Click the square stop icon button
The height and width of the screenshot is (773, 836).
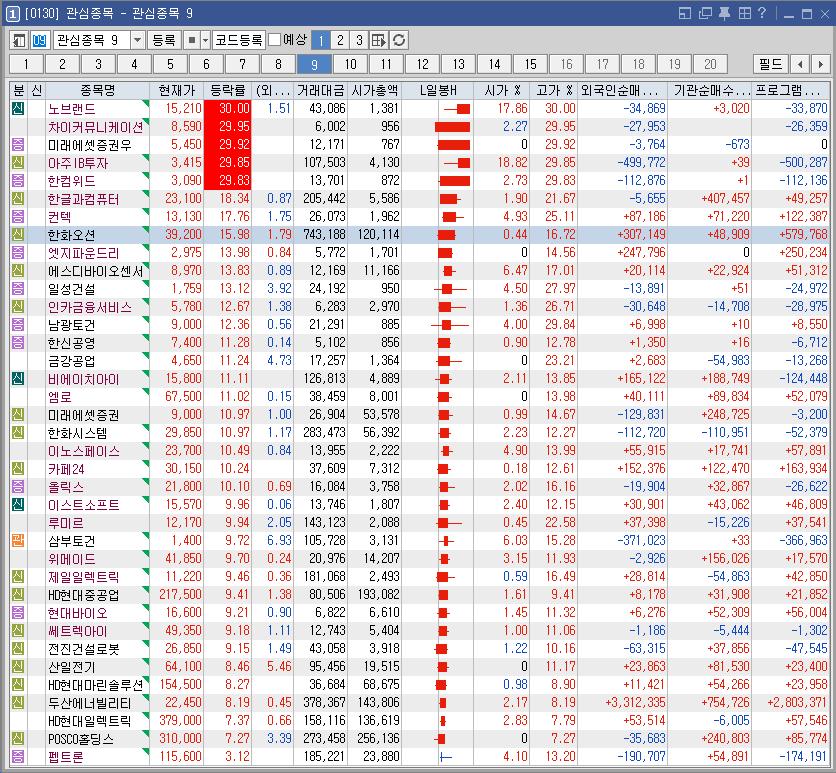click(191, 40)
